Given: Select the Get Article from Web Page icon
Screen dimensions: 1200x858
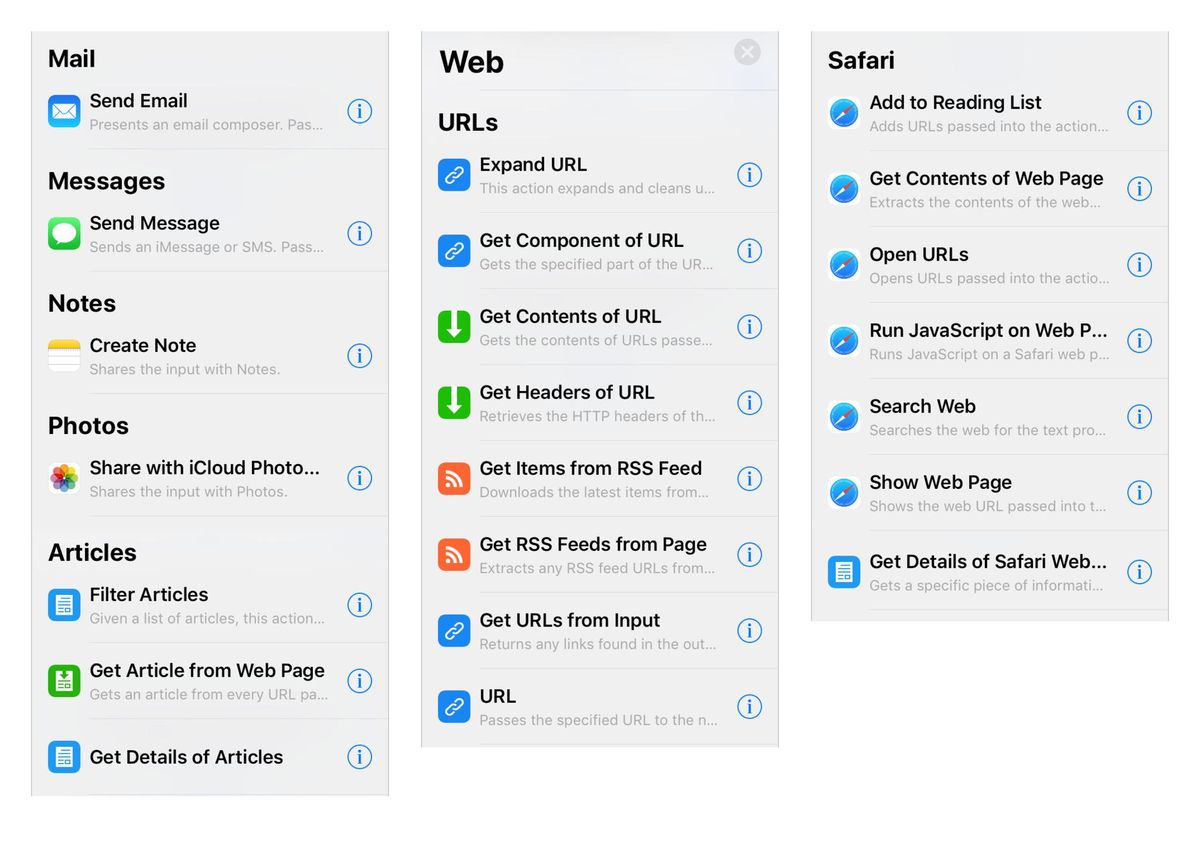Looking at the screenshot, I should [x=63, y=681].
